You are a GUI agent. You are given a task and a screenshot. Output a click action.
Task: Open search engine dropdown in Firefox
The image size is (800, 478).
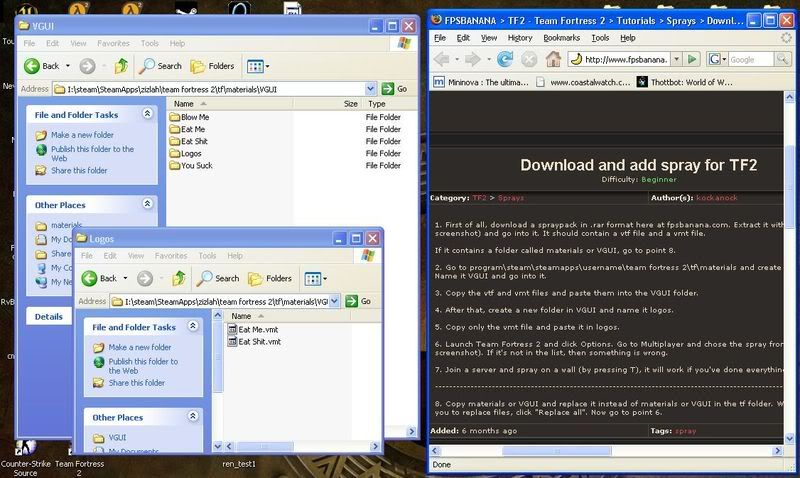716,59
